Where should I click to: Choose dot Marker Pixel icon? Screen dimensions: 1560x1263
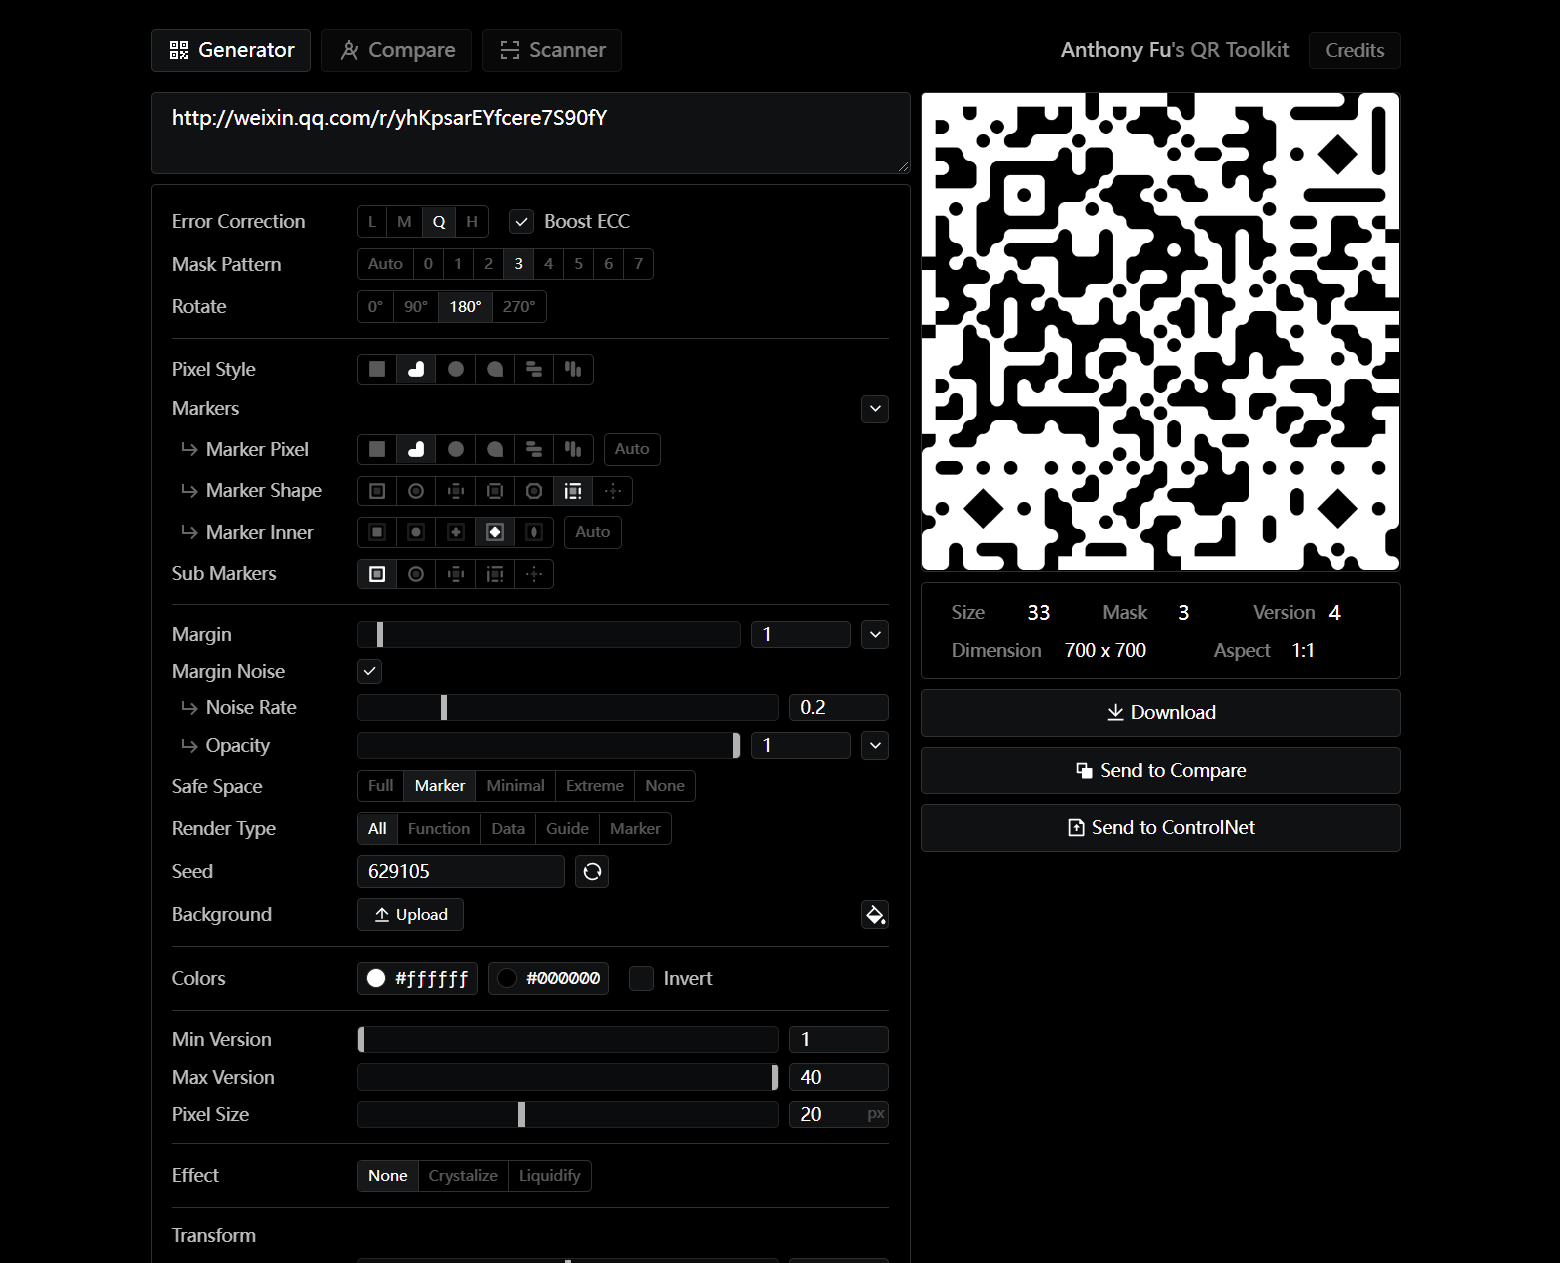(x=456, y=449)
